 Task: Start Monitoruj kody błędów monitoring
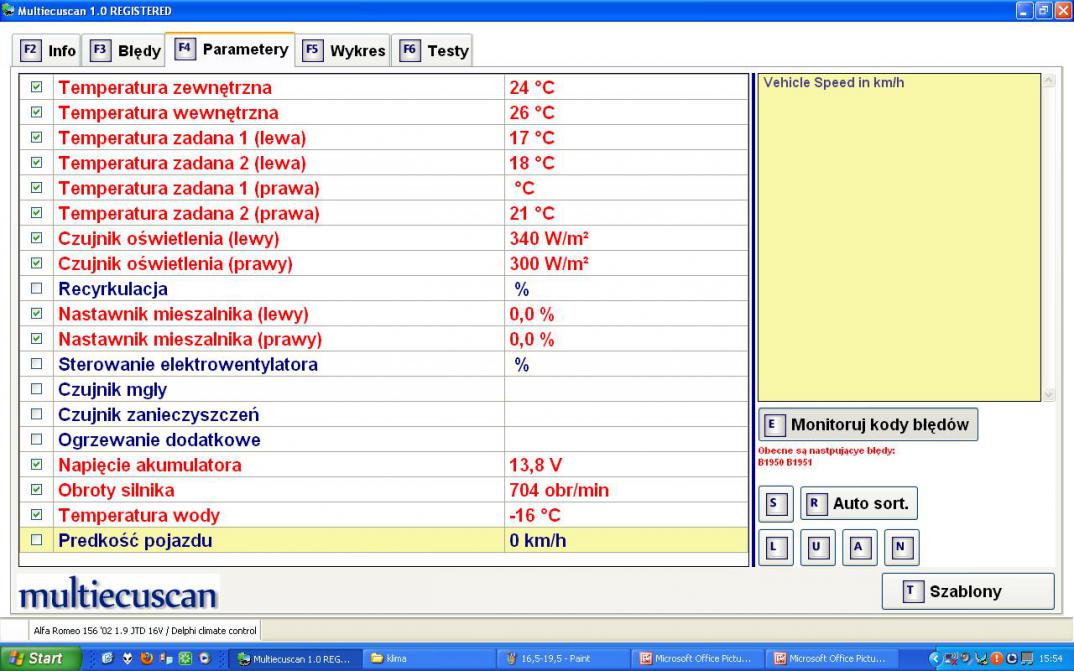pos(868,424)
